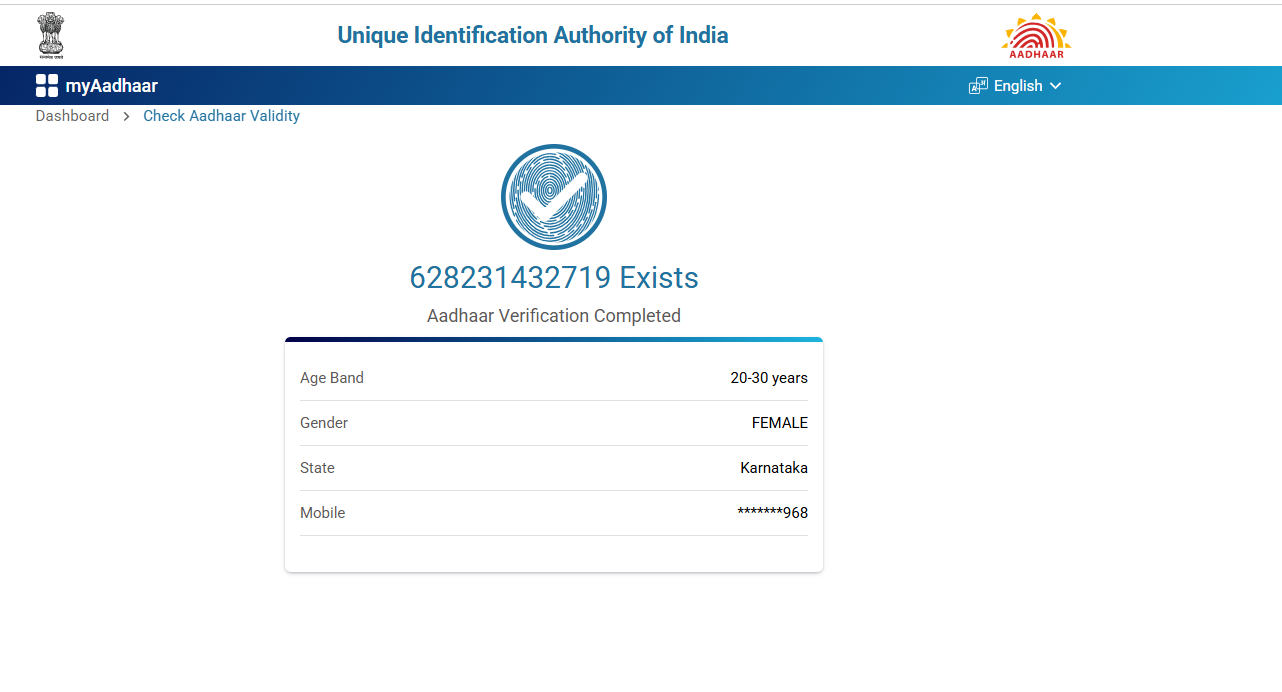Click the Government of India emblem
Image resolution: width=1282 pixels, height=692 pixels.
[x=50, y=35]
